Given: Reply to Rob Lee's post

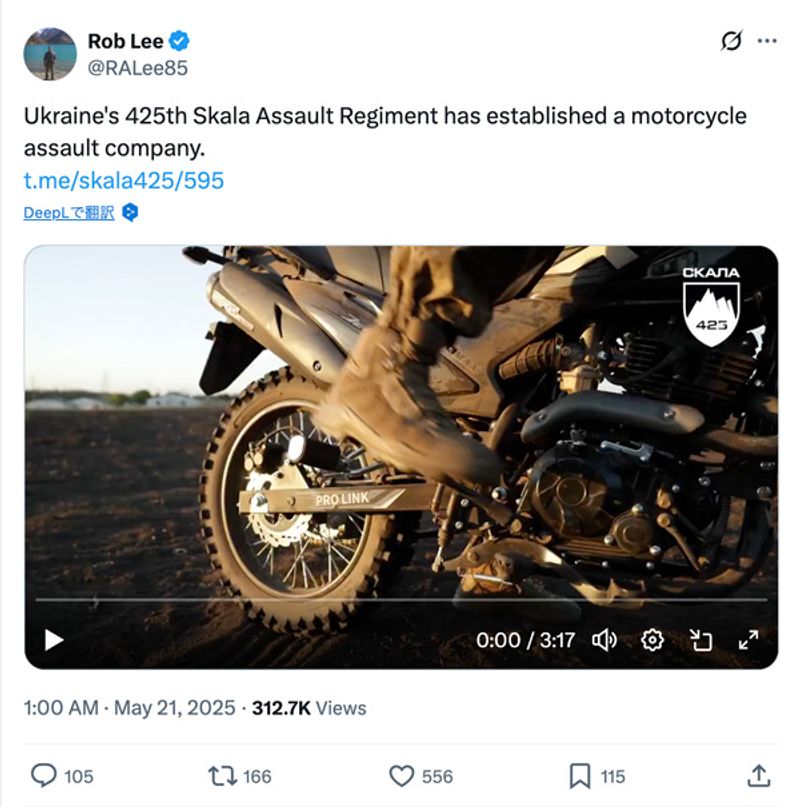Looking at the screenshot, I should (44, 775).
